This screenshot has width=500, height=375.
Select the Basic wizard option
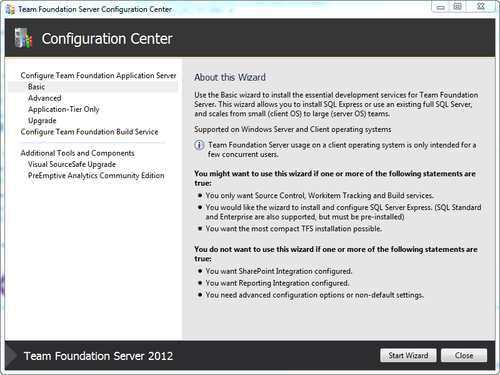(x=93, y=87)
